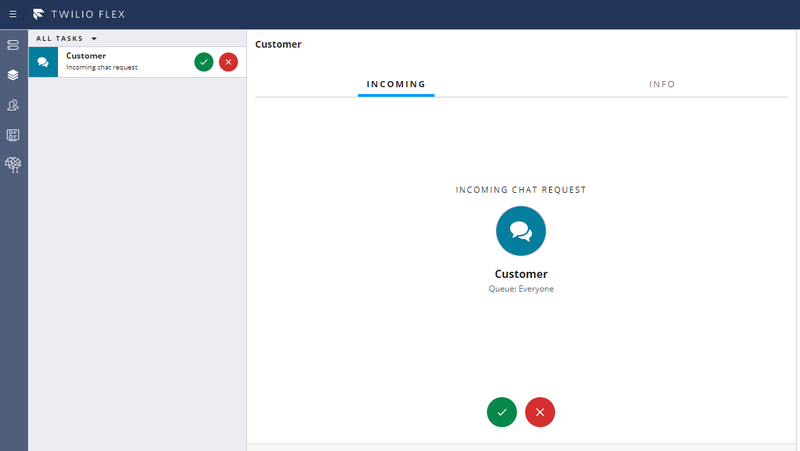The height and width of the screenshot is (451, 800).
Task: Accept the chat from task list
Action: click(x=204, y=62)
